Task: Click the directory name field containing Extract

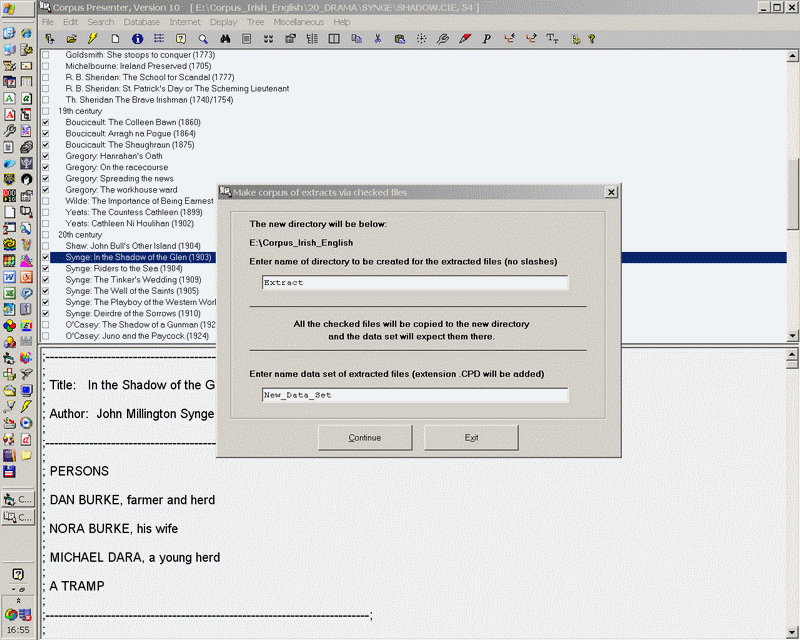Action: pyautogui.click(x=414, y=282)
